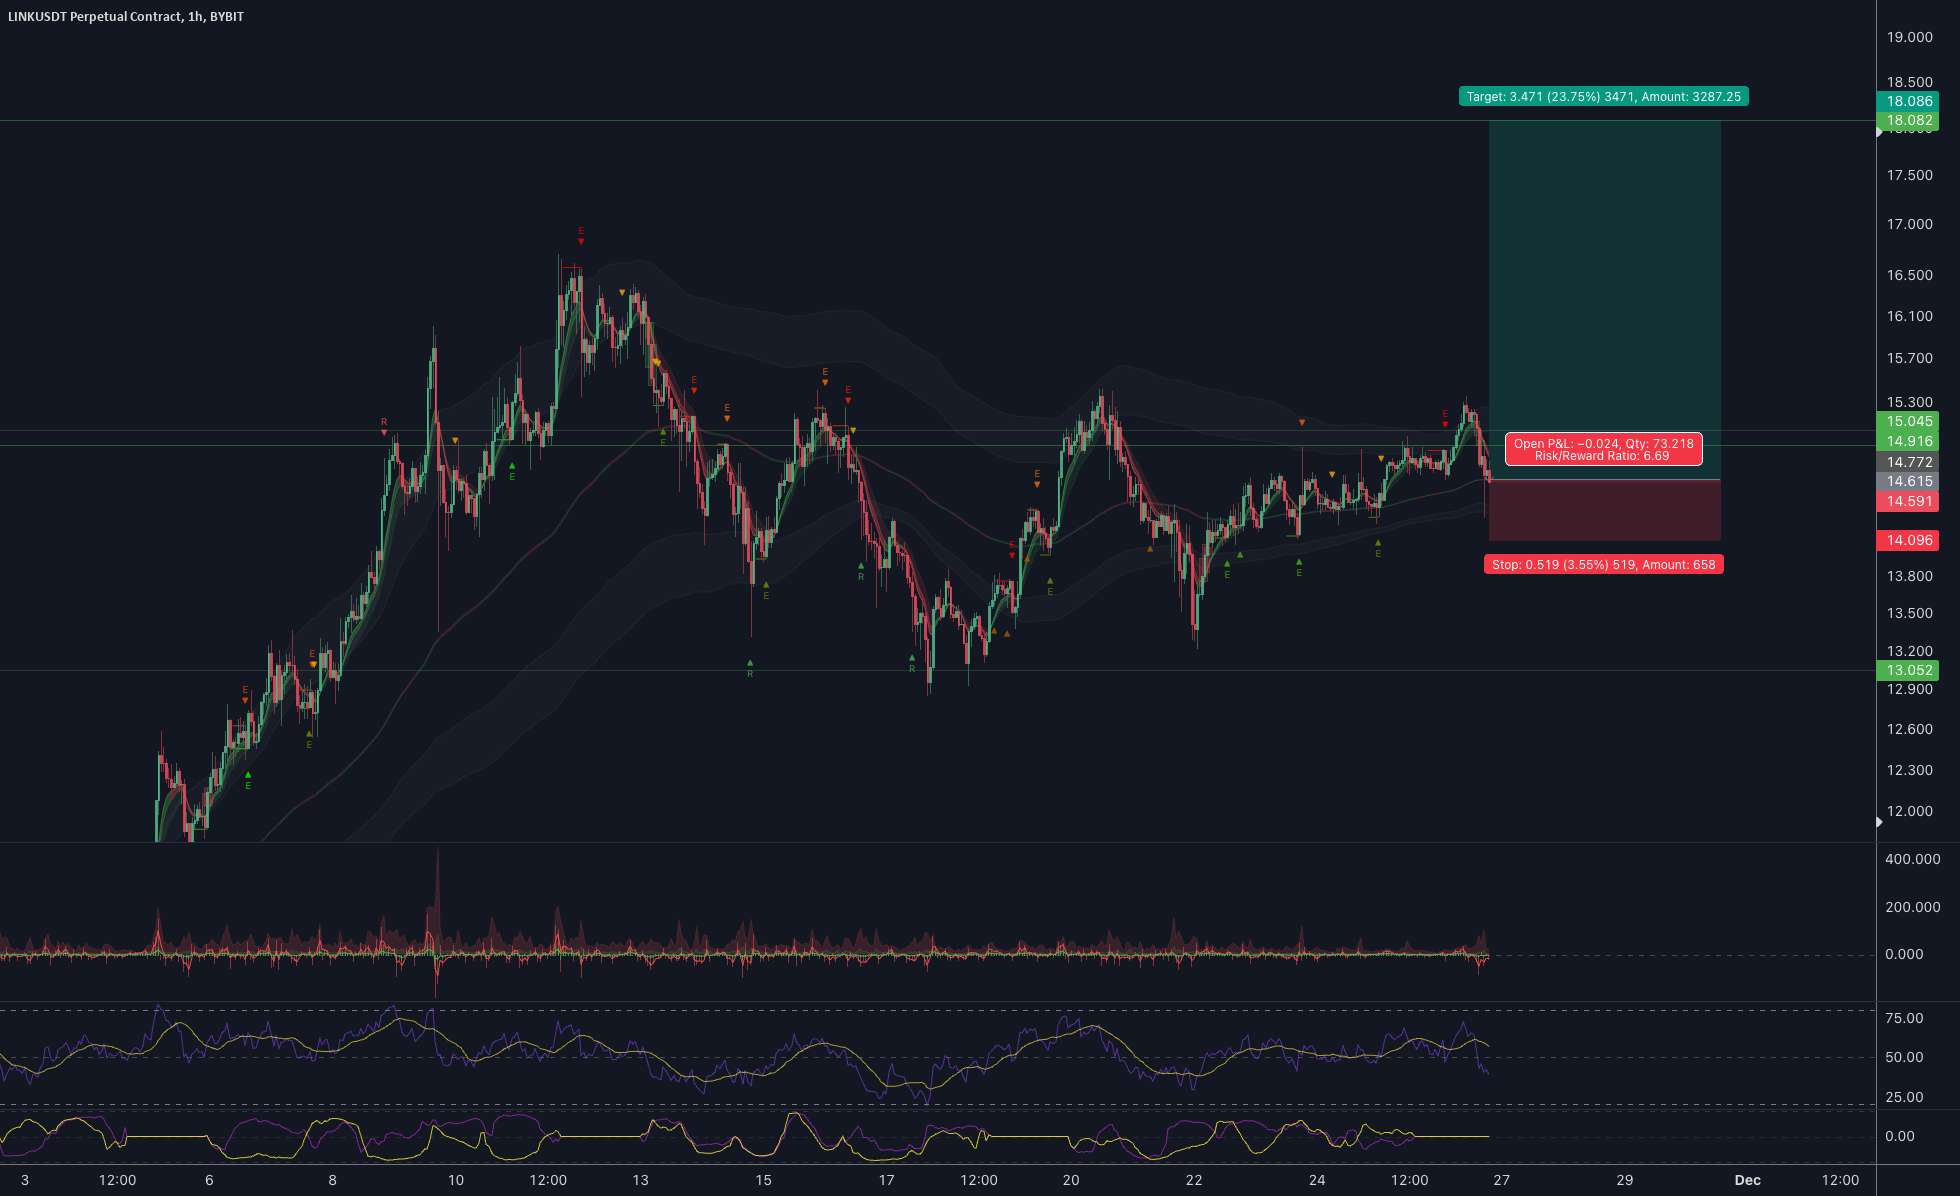Click the 8 date on the time axis
The image size is (1960, 1196).
pos(332,1180)
